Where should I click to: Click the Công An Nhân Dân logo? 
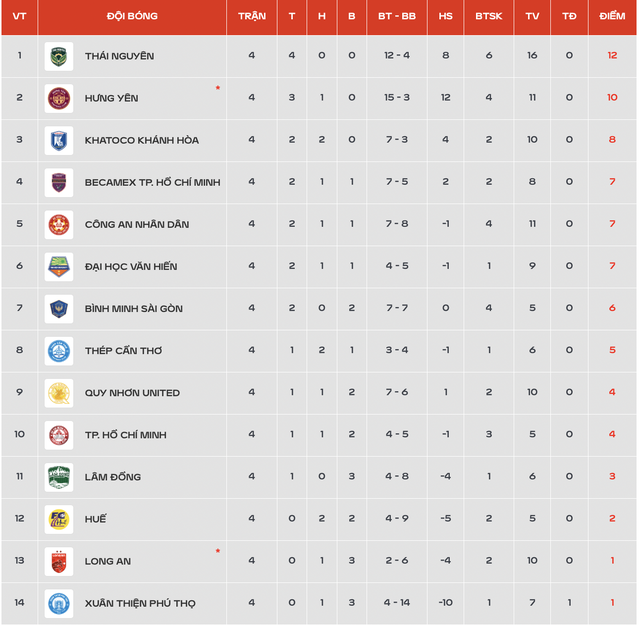(x=59, y=224)
